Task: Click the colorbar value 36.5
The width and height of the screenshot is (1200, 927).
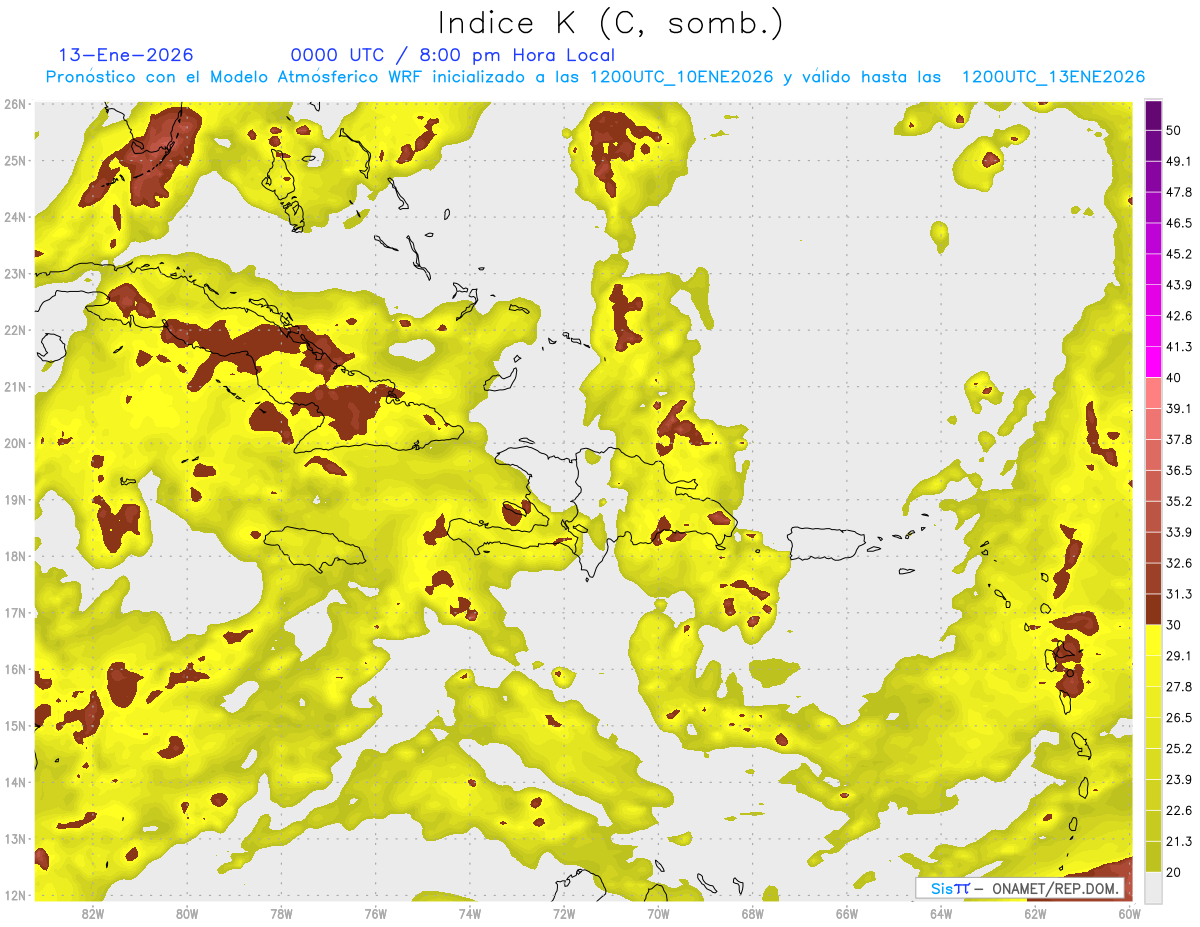Action: tap(1179, 470)
